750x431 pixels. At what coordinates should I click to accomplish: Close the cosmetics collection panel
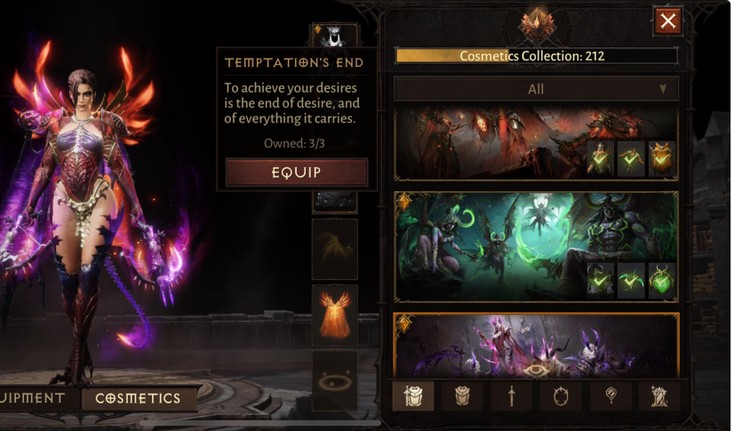668,21
